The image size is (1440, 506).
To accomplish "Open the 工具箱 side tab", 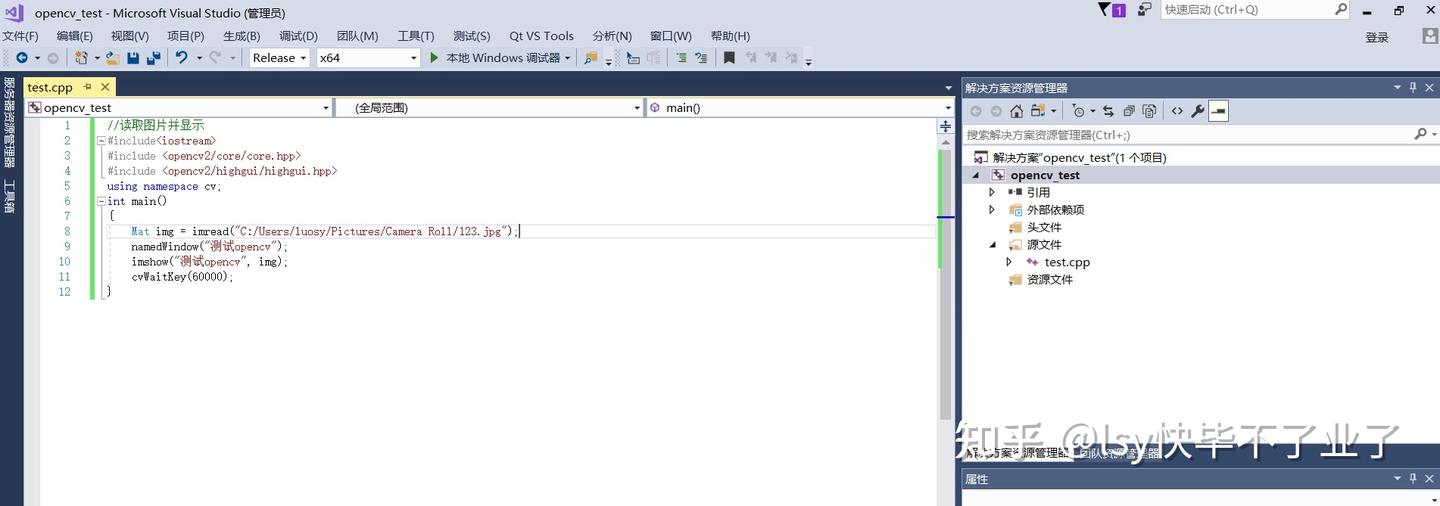I will coord(9,197).
